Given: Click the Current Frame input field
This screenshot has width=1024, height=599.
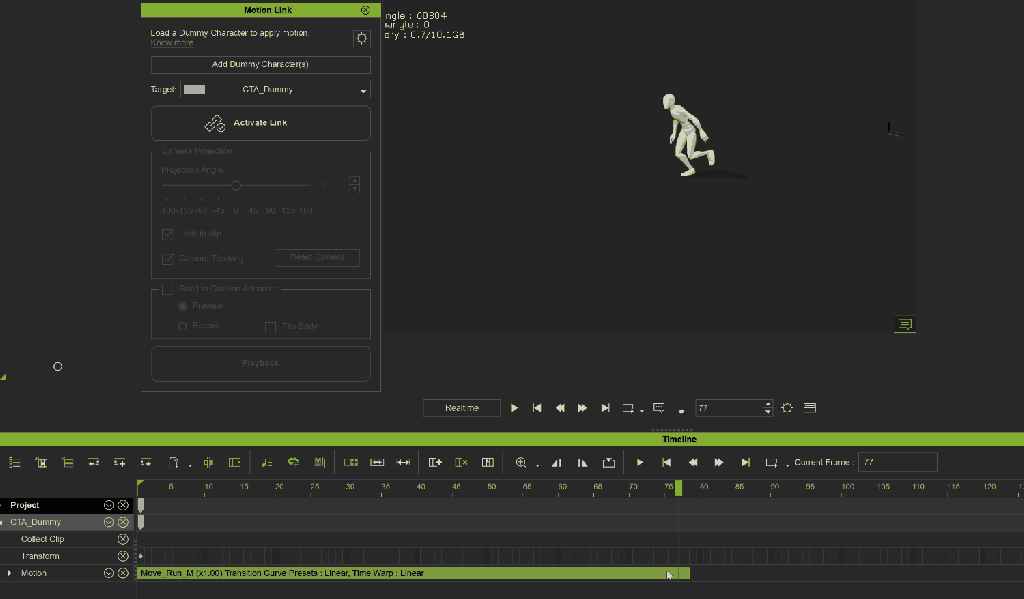Looking at the screenshot, I should [897, 463].
